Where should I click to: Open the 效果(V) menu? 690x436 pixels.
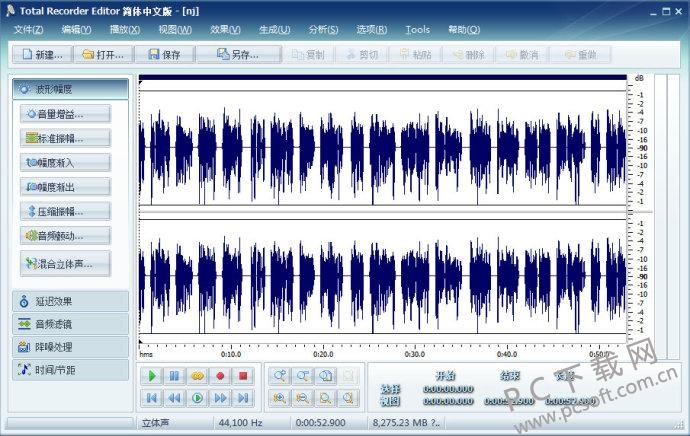(225, 29)
